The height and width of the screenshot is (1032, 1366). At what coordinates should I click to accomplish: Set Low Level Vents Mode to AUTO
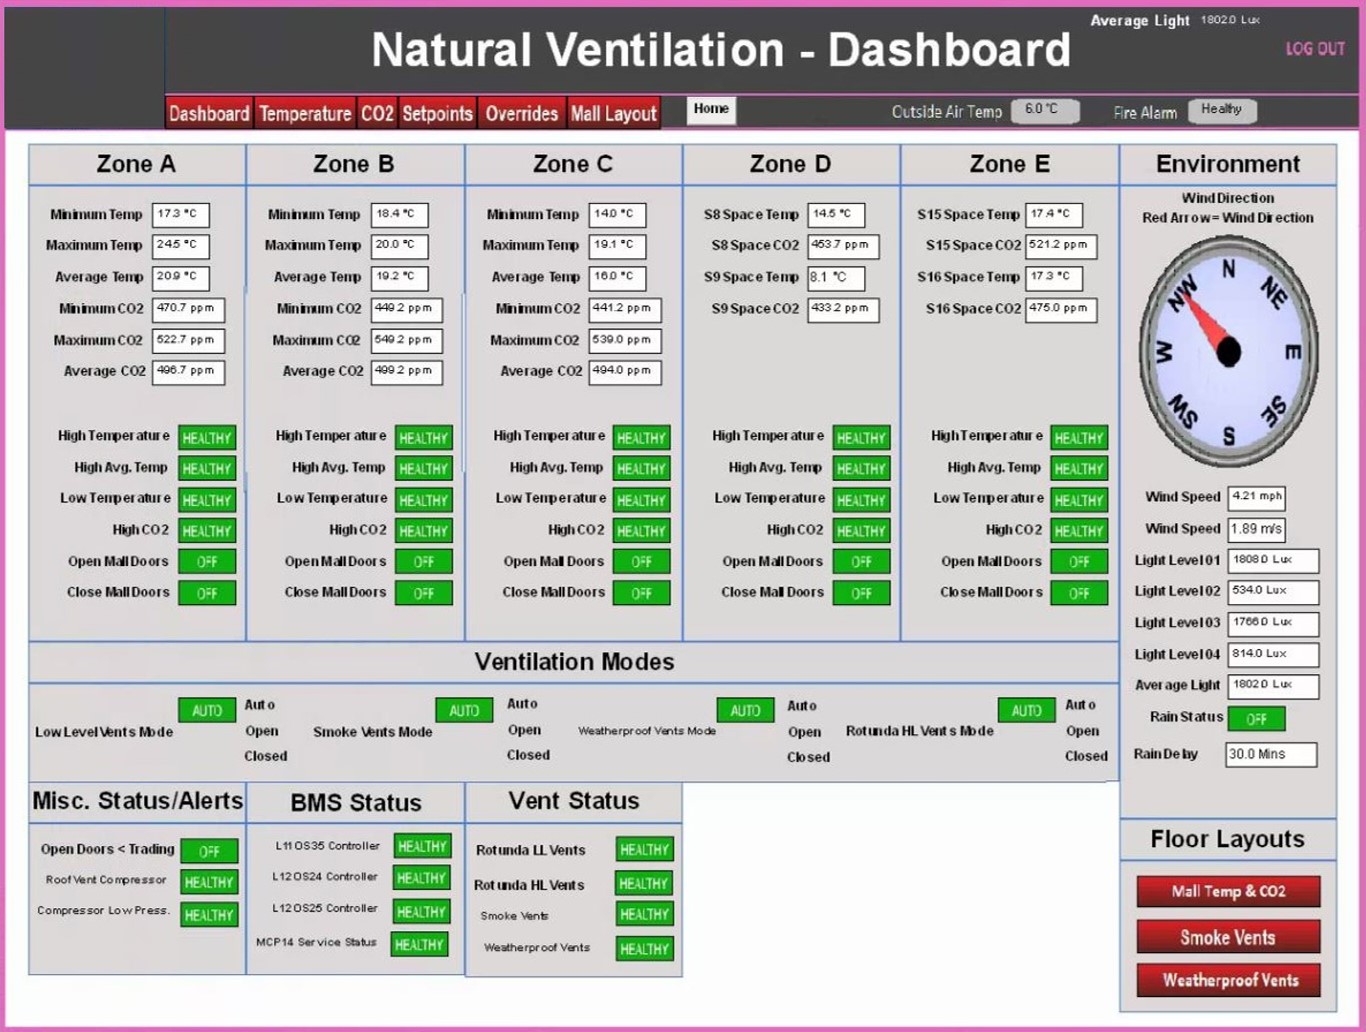(206, 710)
